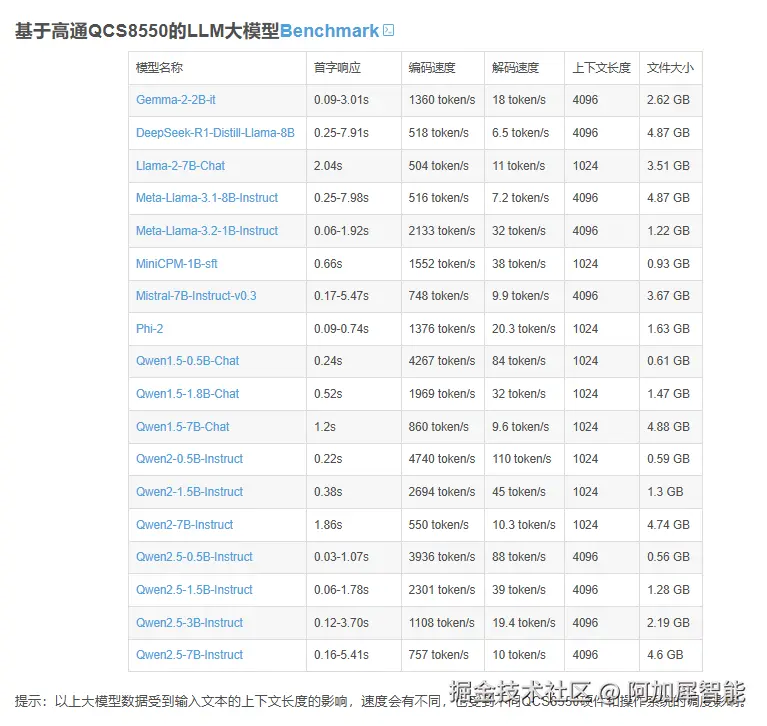Click the 编码速度 column header

point(443,68)
